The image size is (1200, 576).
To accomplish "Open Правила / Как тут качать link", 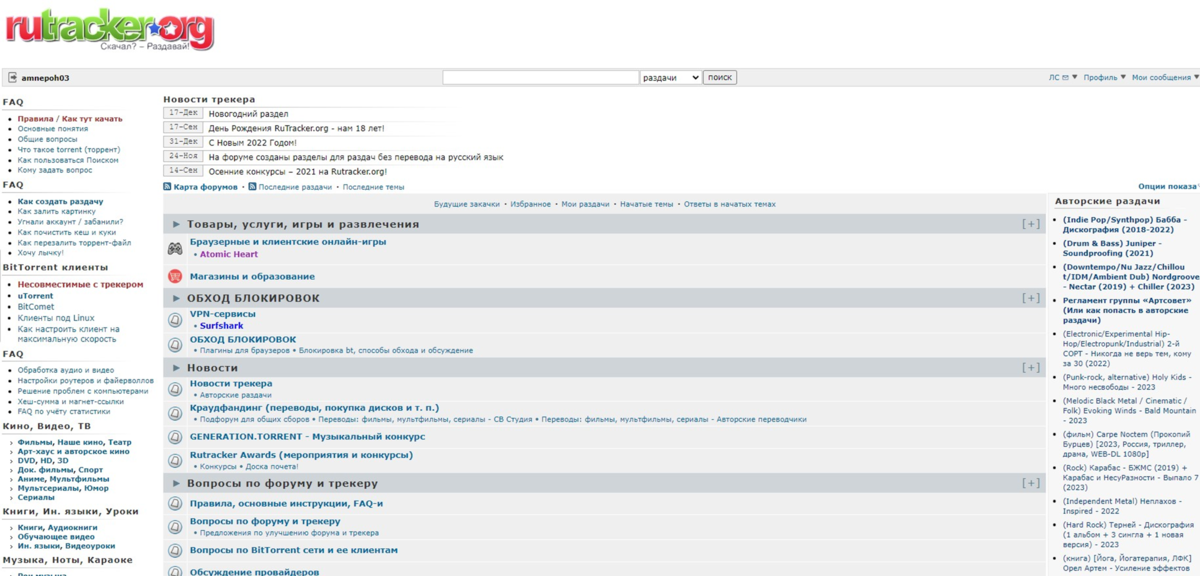I will click(x=70, y=119).
